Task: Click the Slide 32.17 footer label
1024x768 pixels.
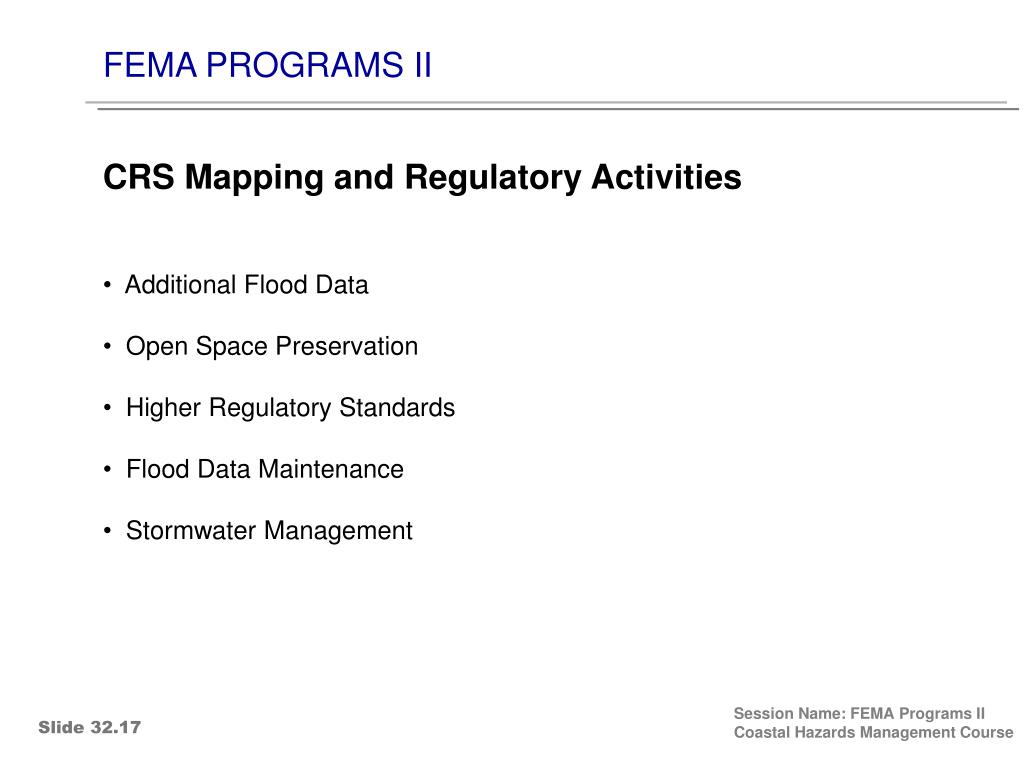Action: click(x=89, y=728)
